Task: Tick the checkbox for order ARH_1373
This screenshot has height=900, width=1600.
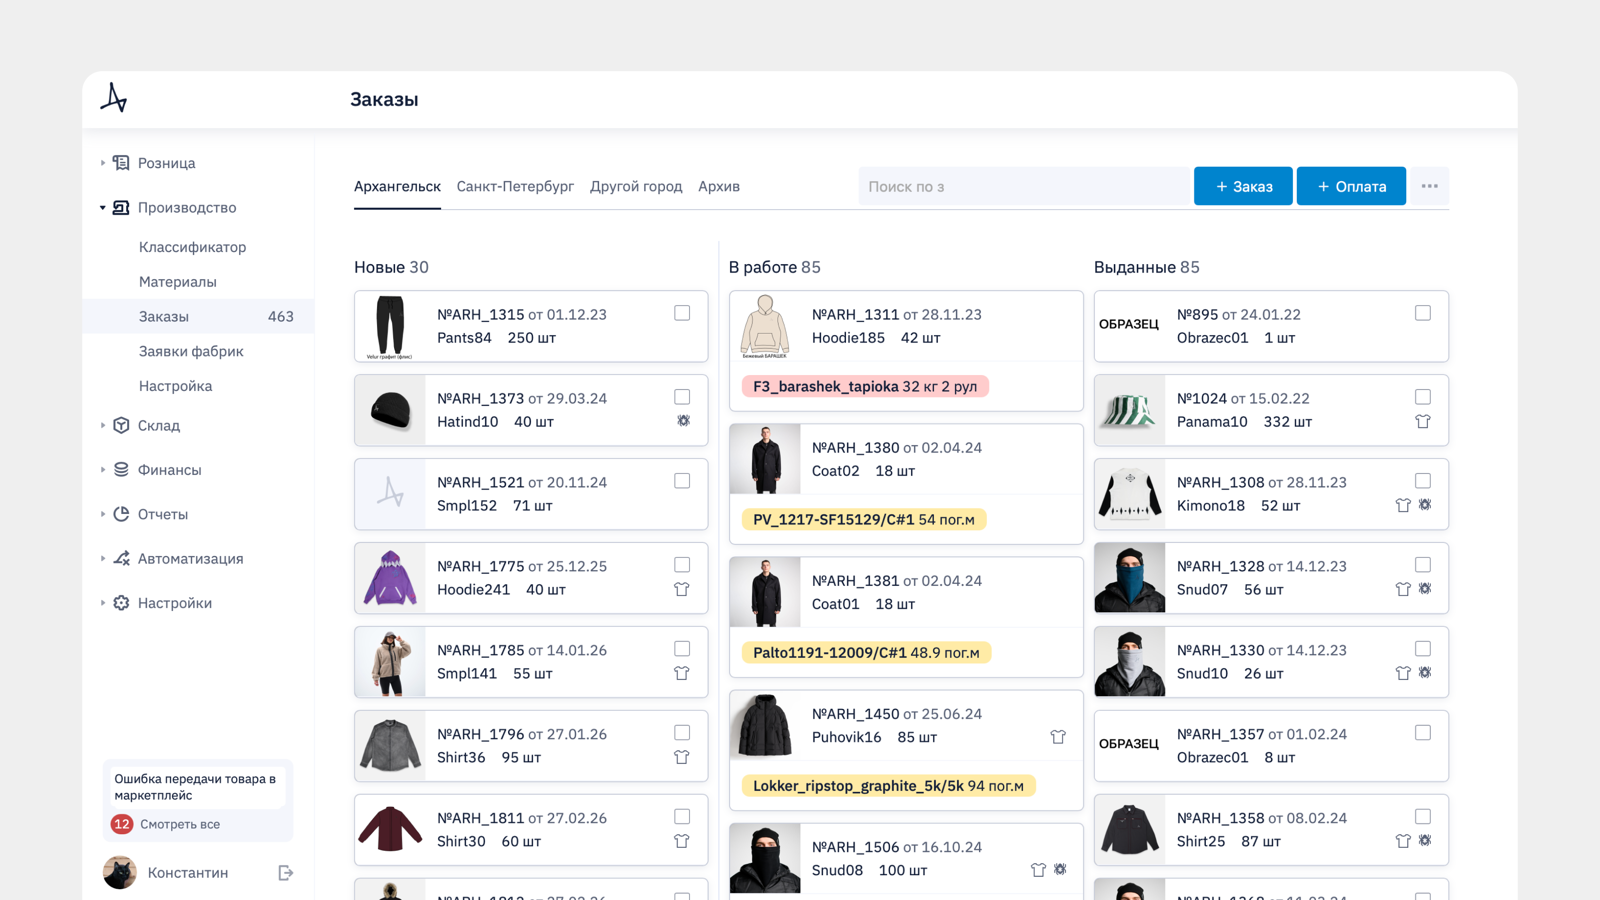Action: click(682, 397)
